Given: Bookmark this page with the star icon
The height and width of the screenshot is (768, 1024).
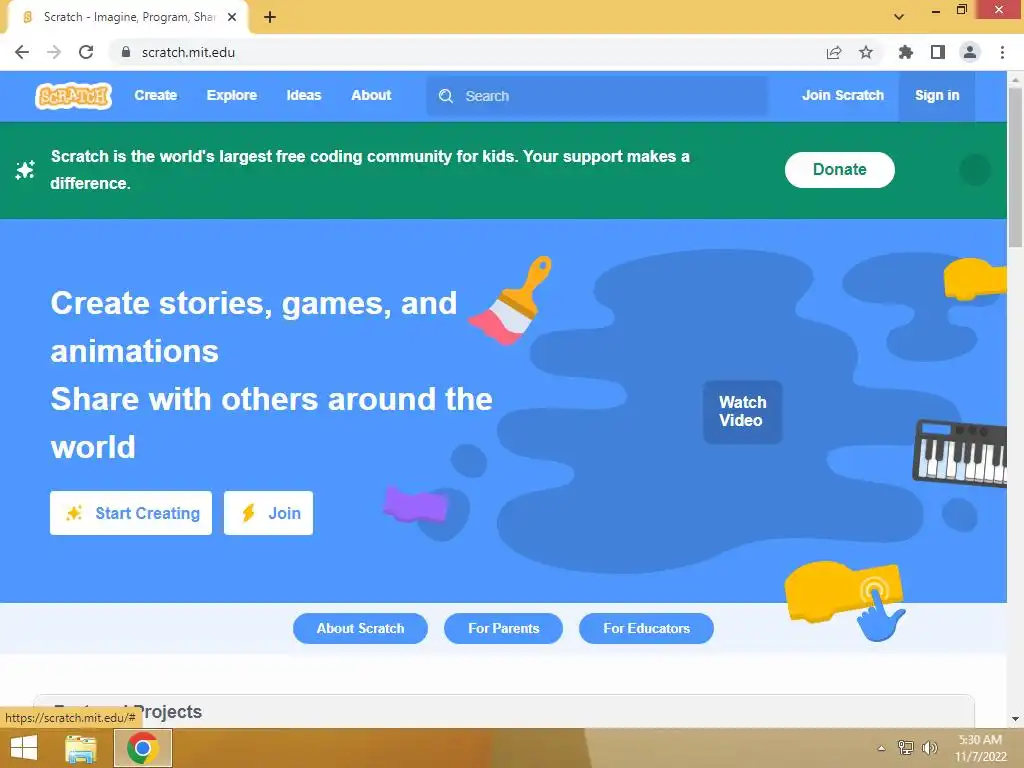Looking at the screenshot, I should [866, 52].
